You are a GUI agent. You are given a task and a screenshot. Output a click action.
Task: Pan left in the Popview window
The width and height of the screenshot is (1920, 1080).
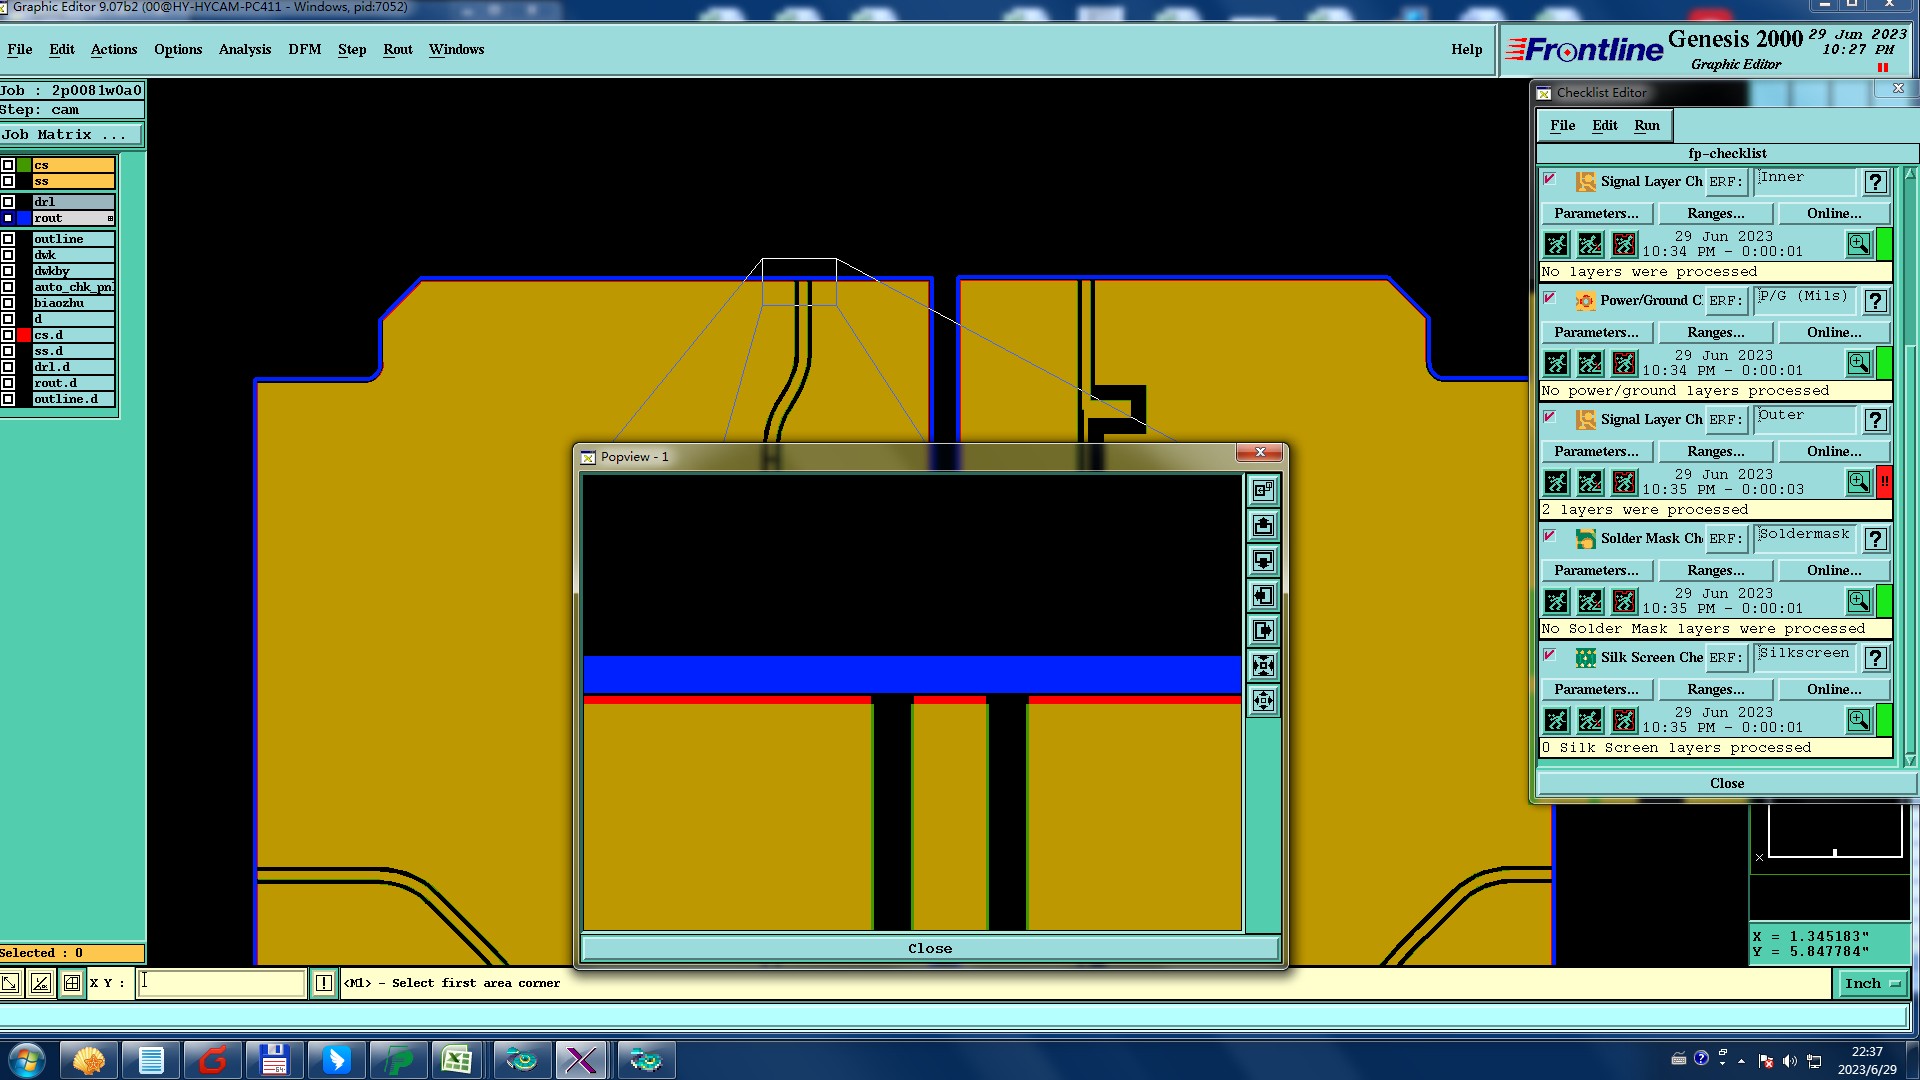pos(1264,596)
